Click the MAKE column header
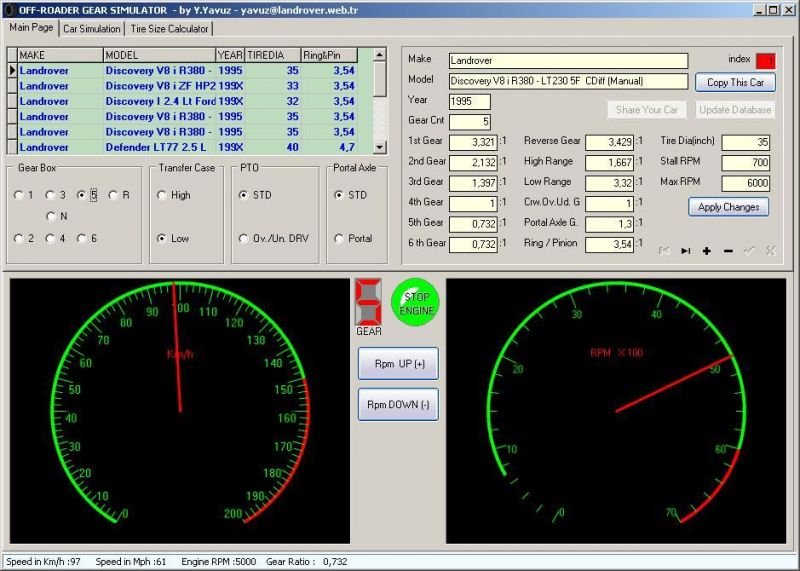Image resolution: width=800 pixels, height=571 pixels. click(x=60, y=55)
